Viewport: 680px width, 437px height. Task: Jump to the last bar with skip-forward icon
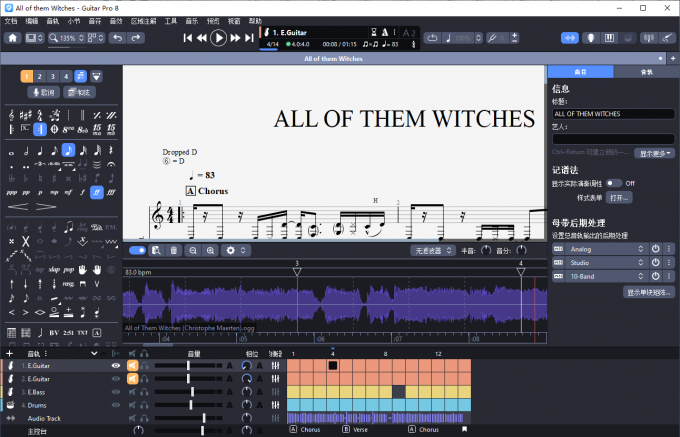[x=249, y=38]
